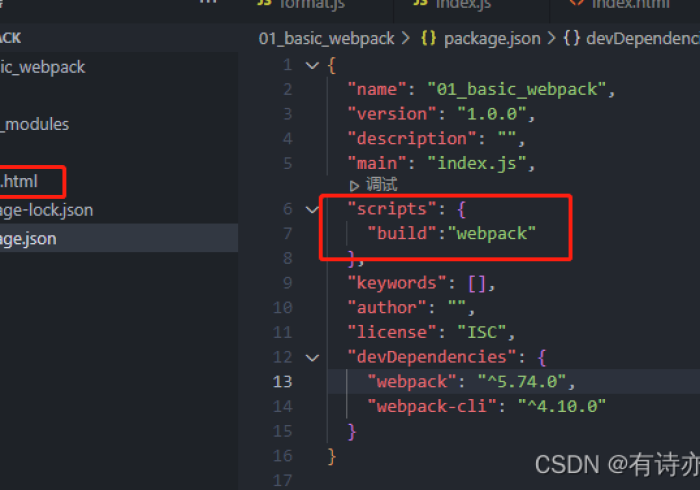This screenshot has width=700, height=490.
Task: Collapse the devDependencies block fold arrow
Action: (315, 357)
